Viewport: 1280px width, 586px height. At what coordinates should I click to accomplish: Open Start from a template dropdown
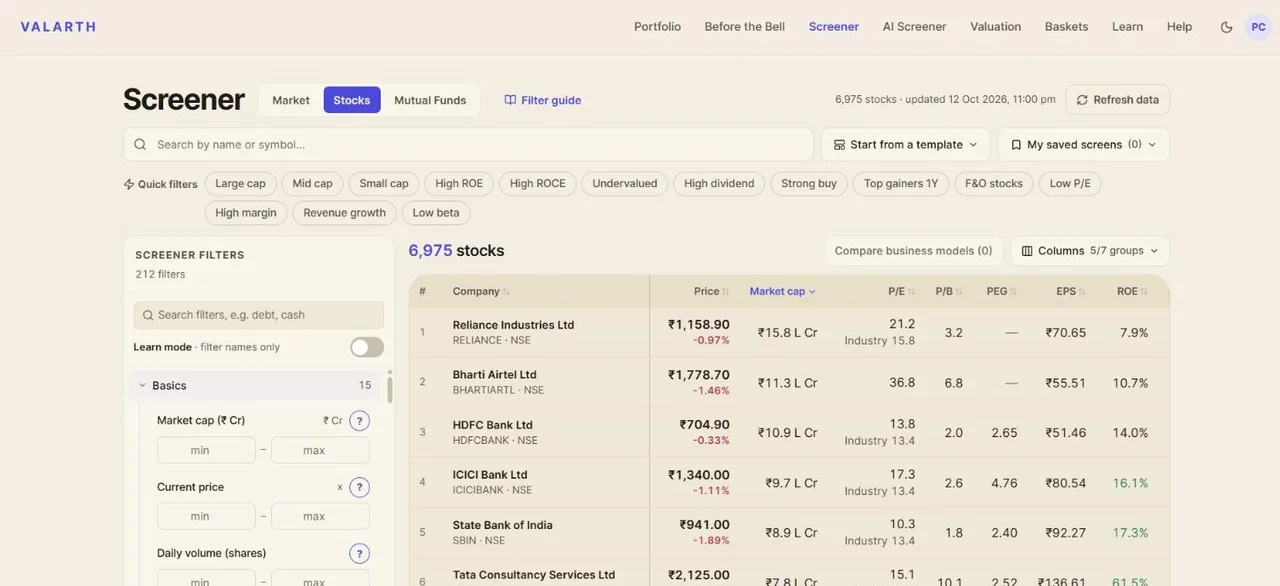905,144
